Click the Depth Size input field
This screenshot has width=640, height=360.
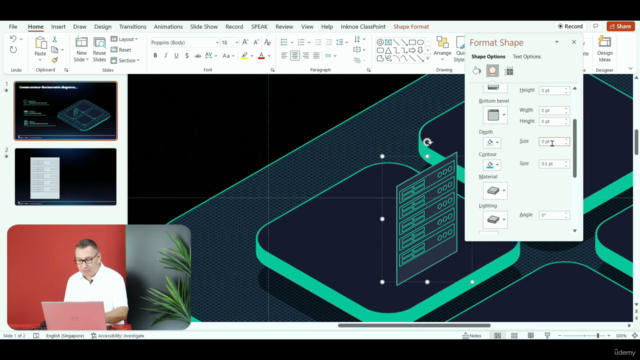click(x=554, y=142)
